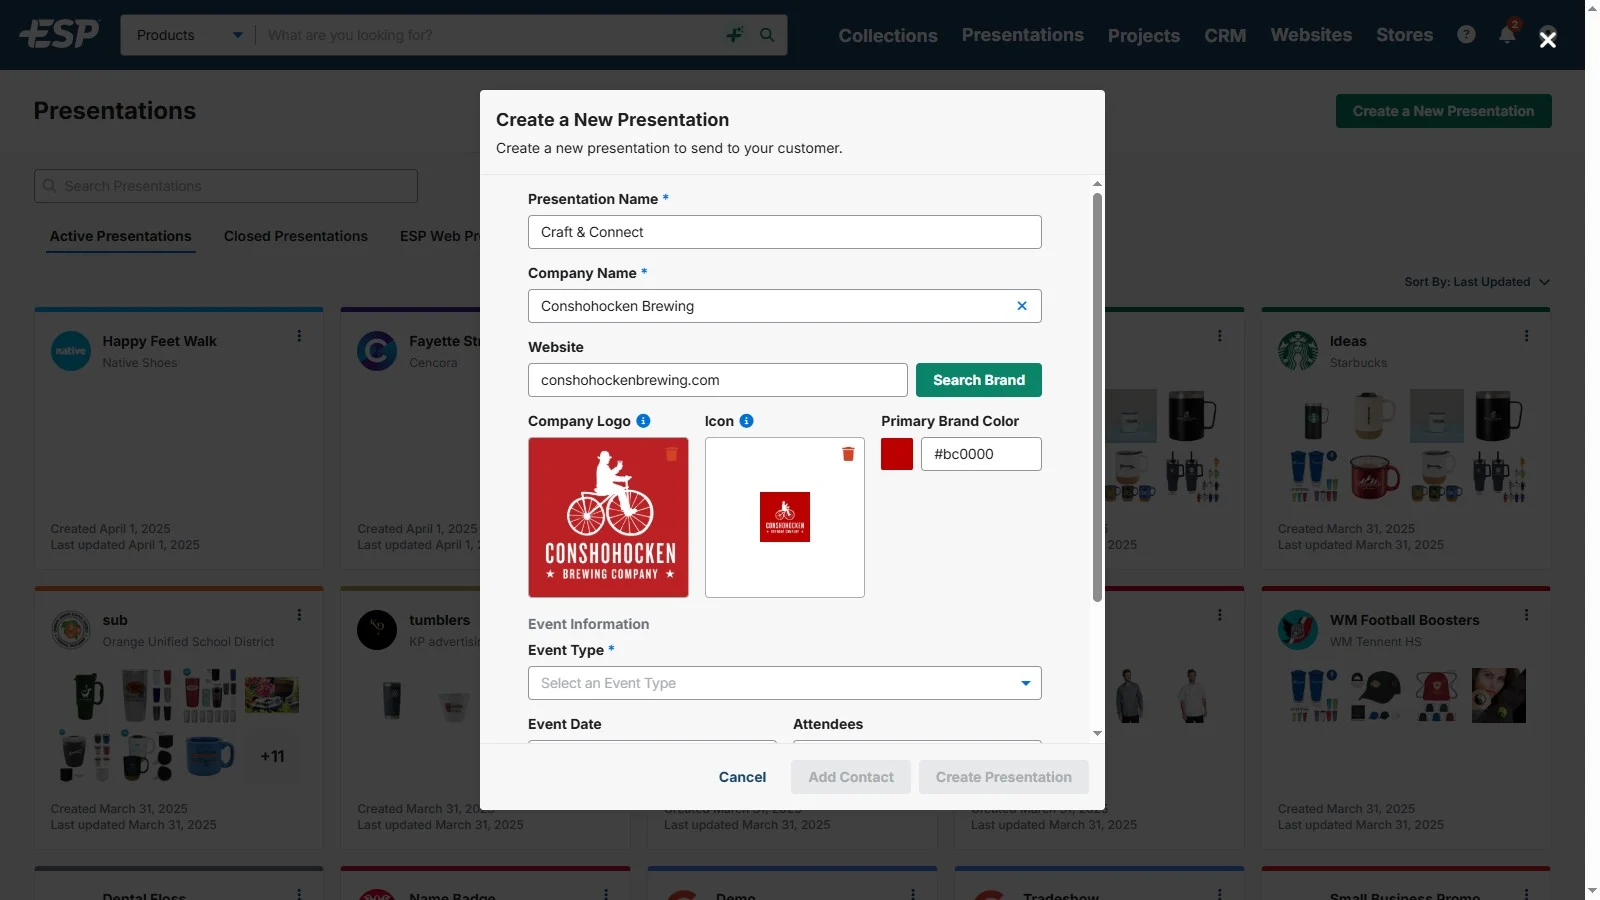Screen dimensions: 1600x900
Task: Close the dialog with the white X
Action: pos(1548,39)
